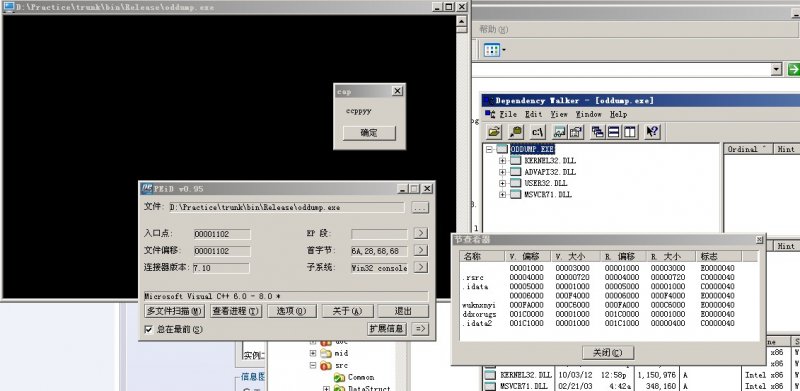Click the USER32.DLL module icon in the tree
Screen dimensions: 800x391
point(516,183)
